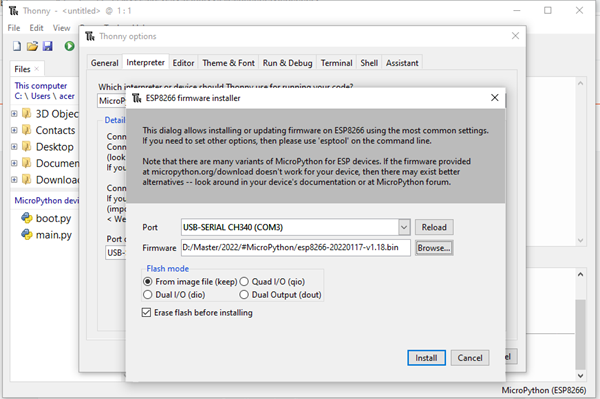Click the This computer link in Files panel
Image resolution: width=600 pixels, height=399 pixels.
tap(41, 86)
